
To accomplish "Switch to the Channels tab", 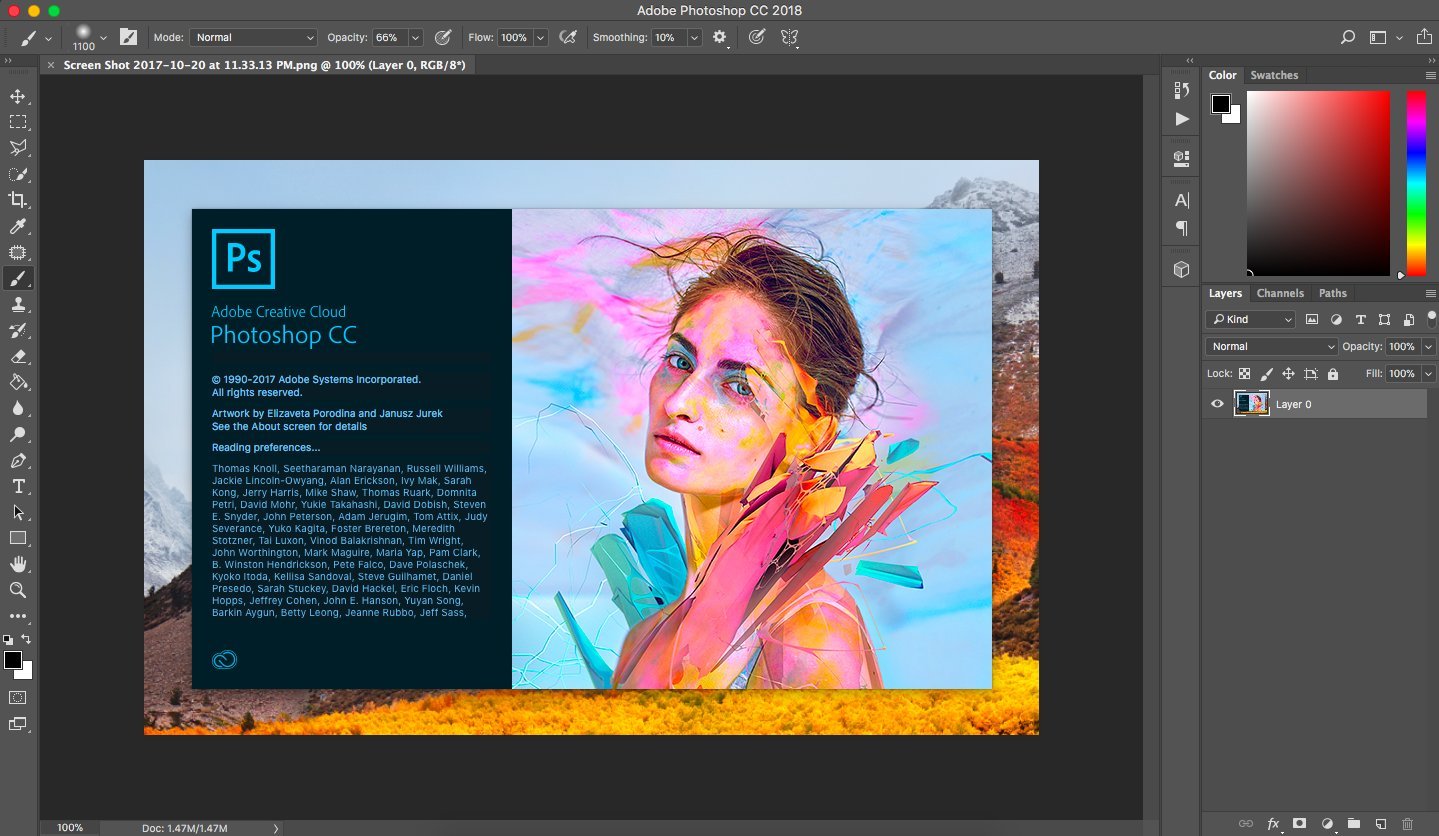I will (1280, 293).
